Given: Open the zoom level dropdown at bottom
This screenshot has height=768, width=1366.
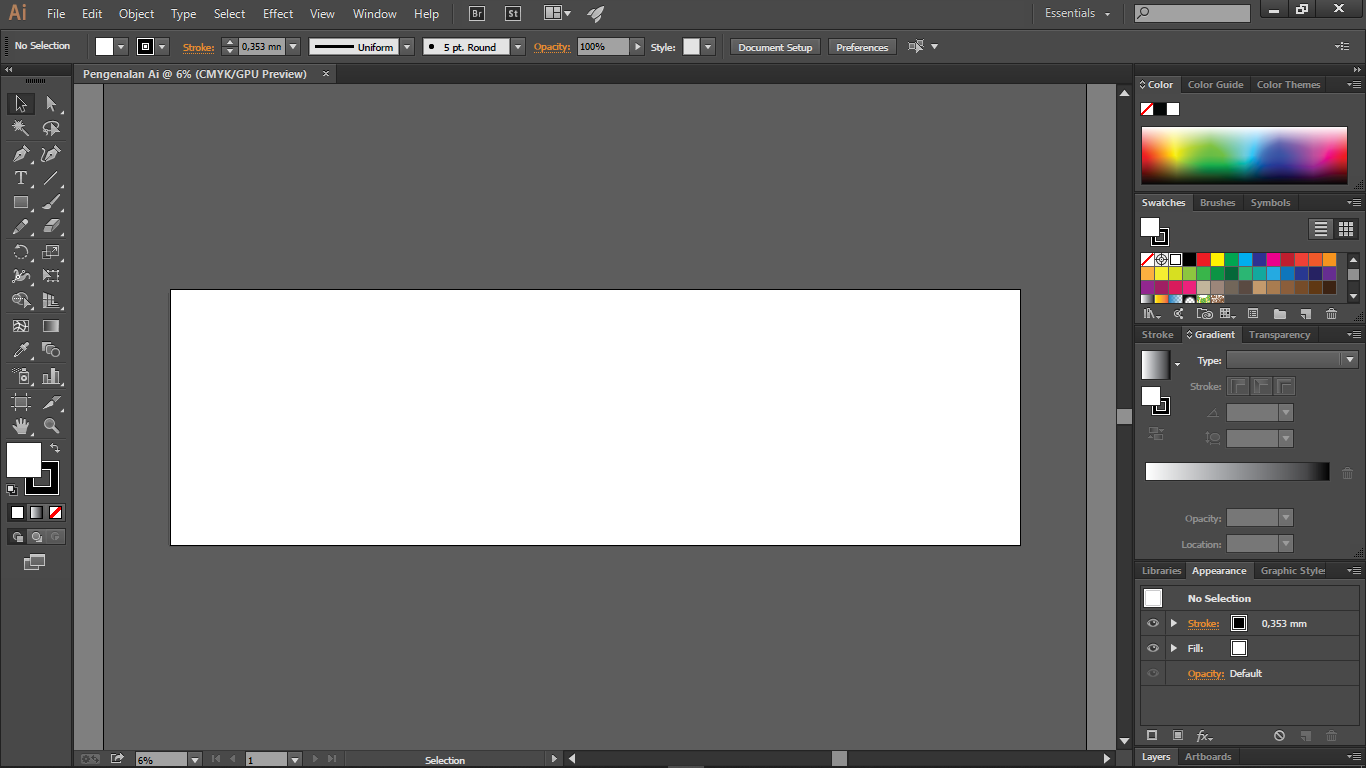Looking at the screenshot, I should point(195,760).
